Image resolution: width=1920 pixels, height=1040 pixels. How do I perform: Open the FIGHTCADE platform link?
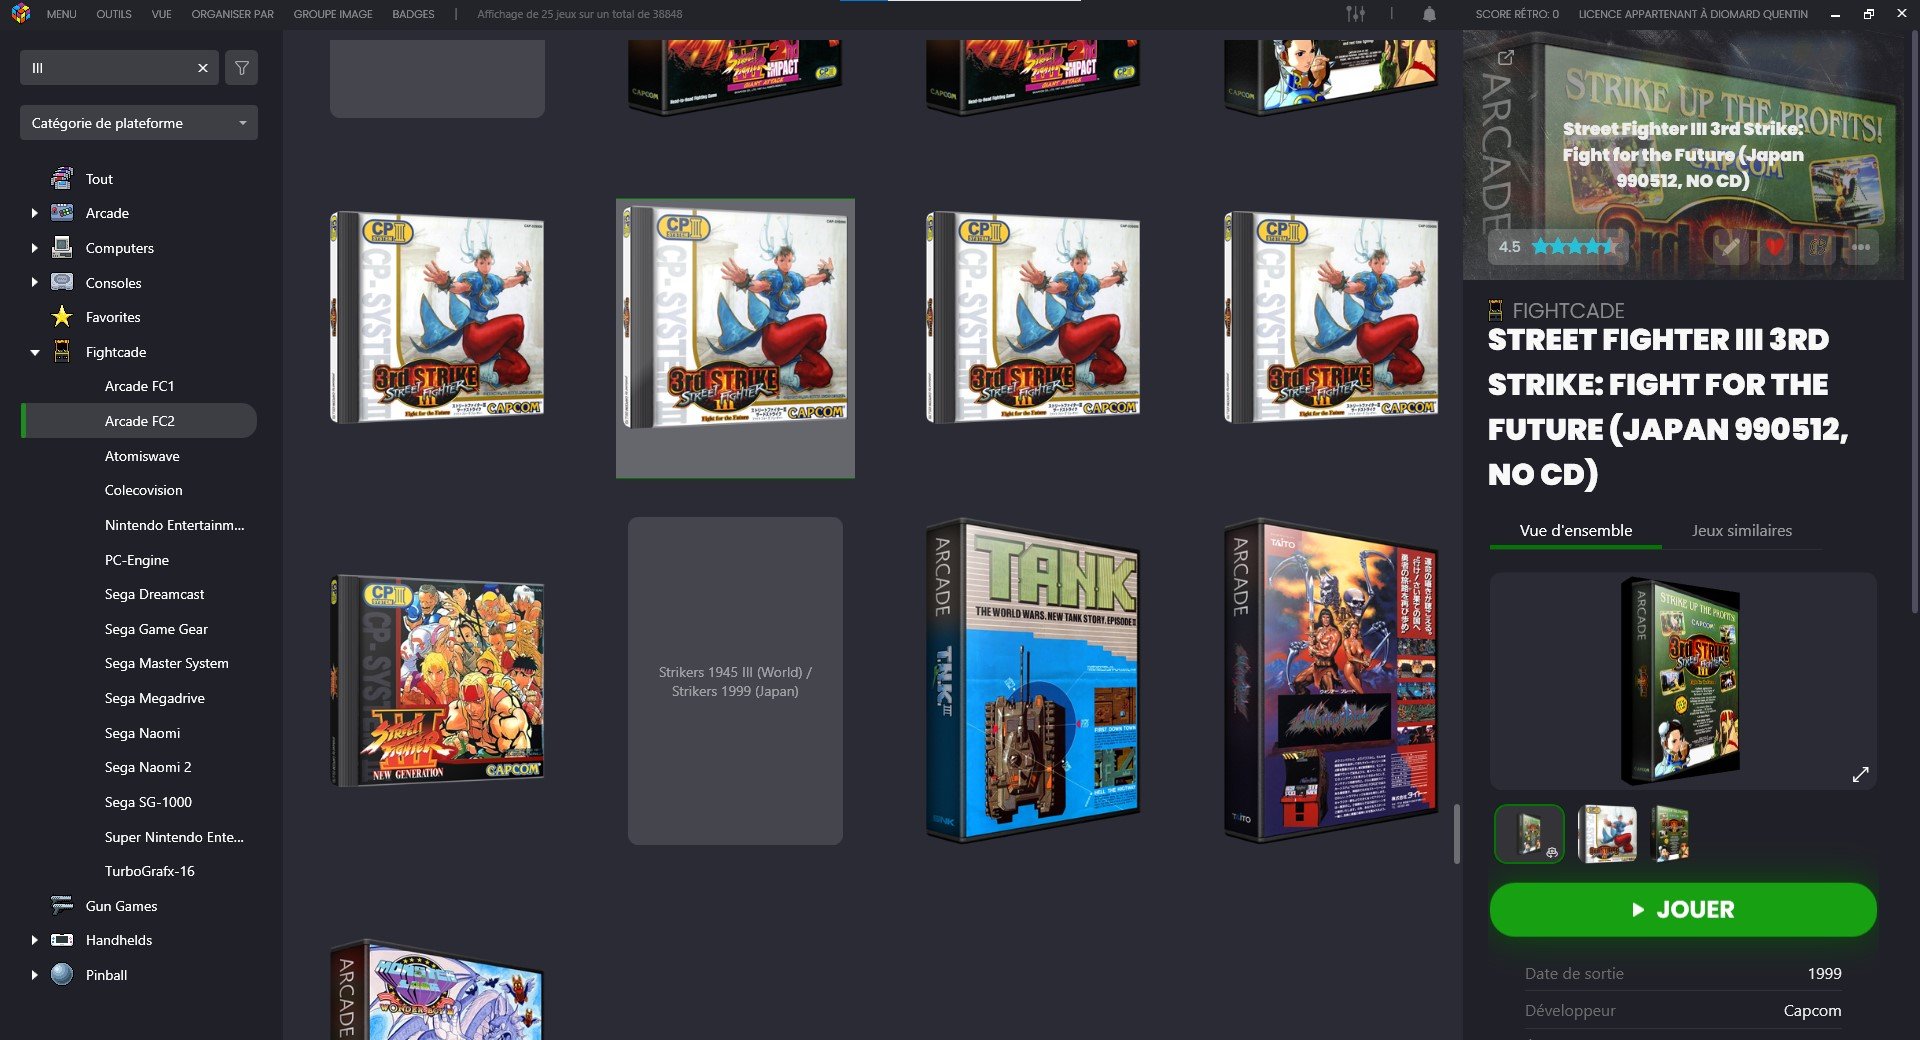[1567, 310]
